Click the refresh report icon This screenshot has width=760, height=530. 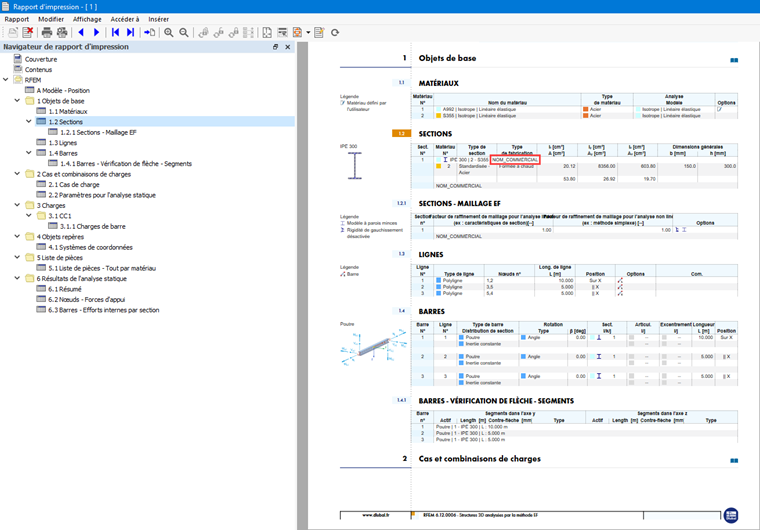[x=335, y=32]
